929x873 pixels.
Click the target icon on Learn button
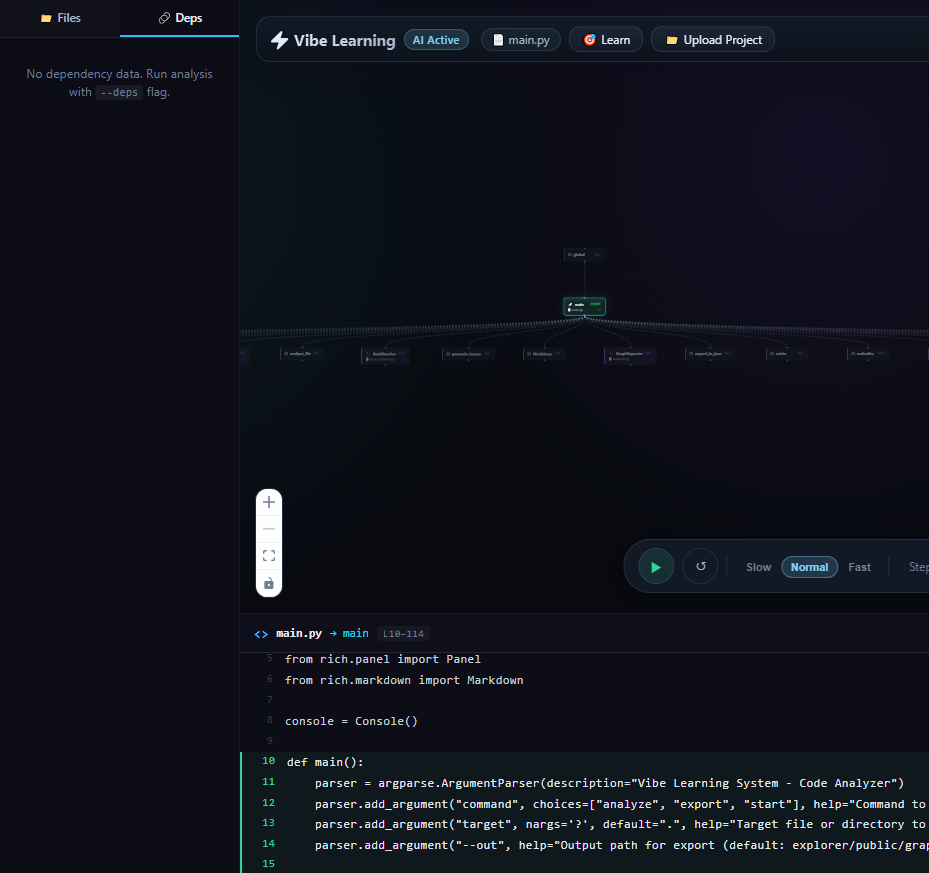click(590, 40)
